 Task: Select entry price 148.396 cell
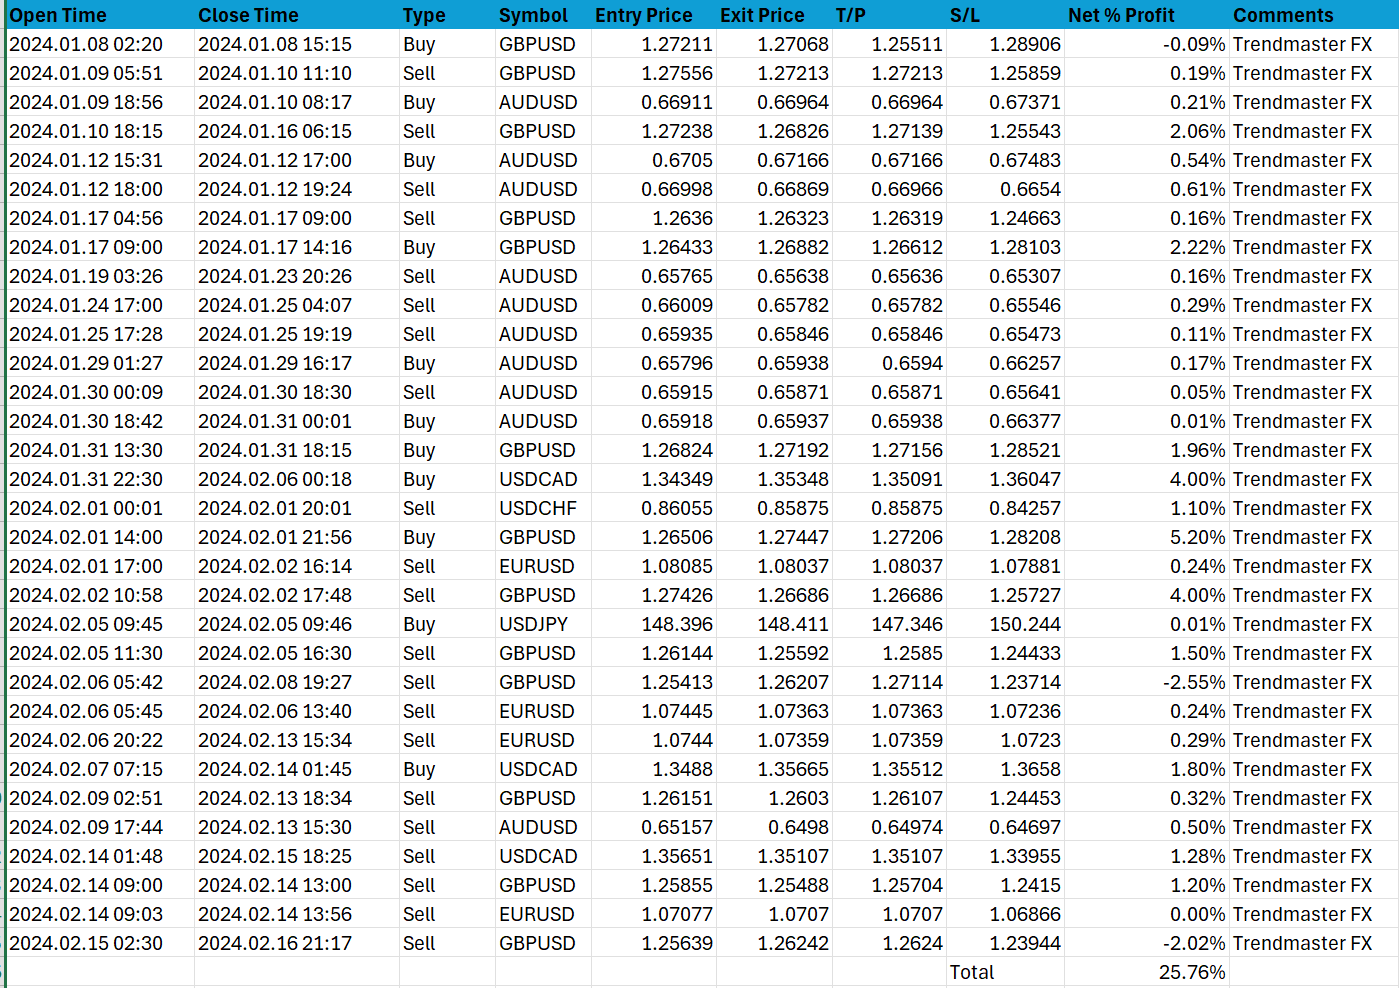point(654,624)
